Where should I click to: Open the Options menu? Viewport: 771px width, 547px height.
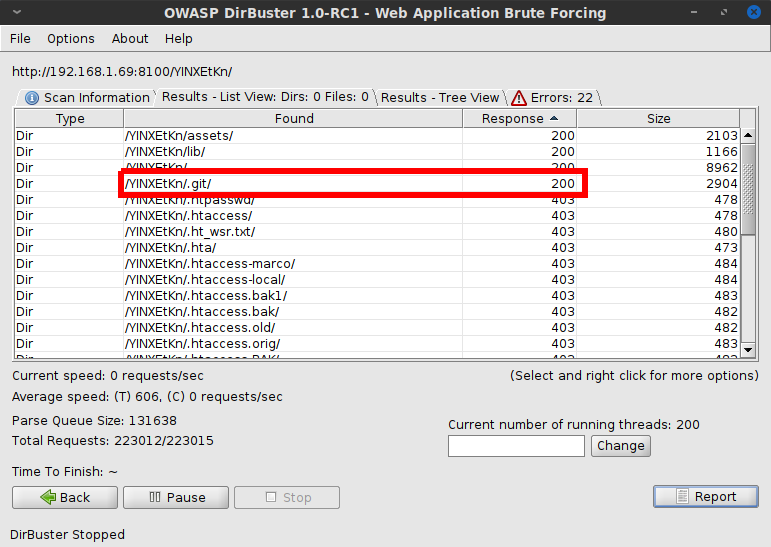(71, 38)
